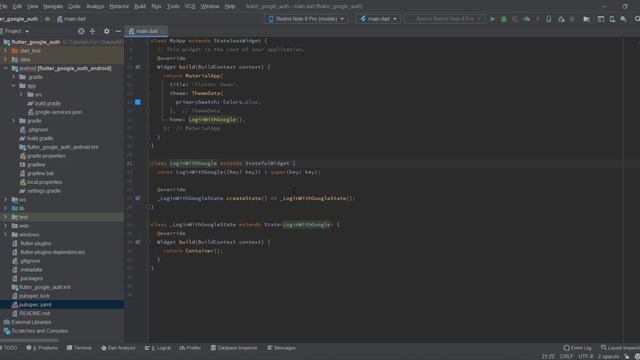The height and width of the screenshot is (360, 640).
Task: Select .metadata file in tree
Action: click(31, 270)
